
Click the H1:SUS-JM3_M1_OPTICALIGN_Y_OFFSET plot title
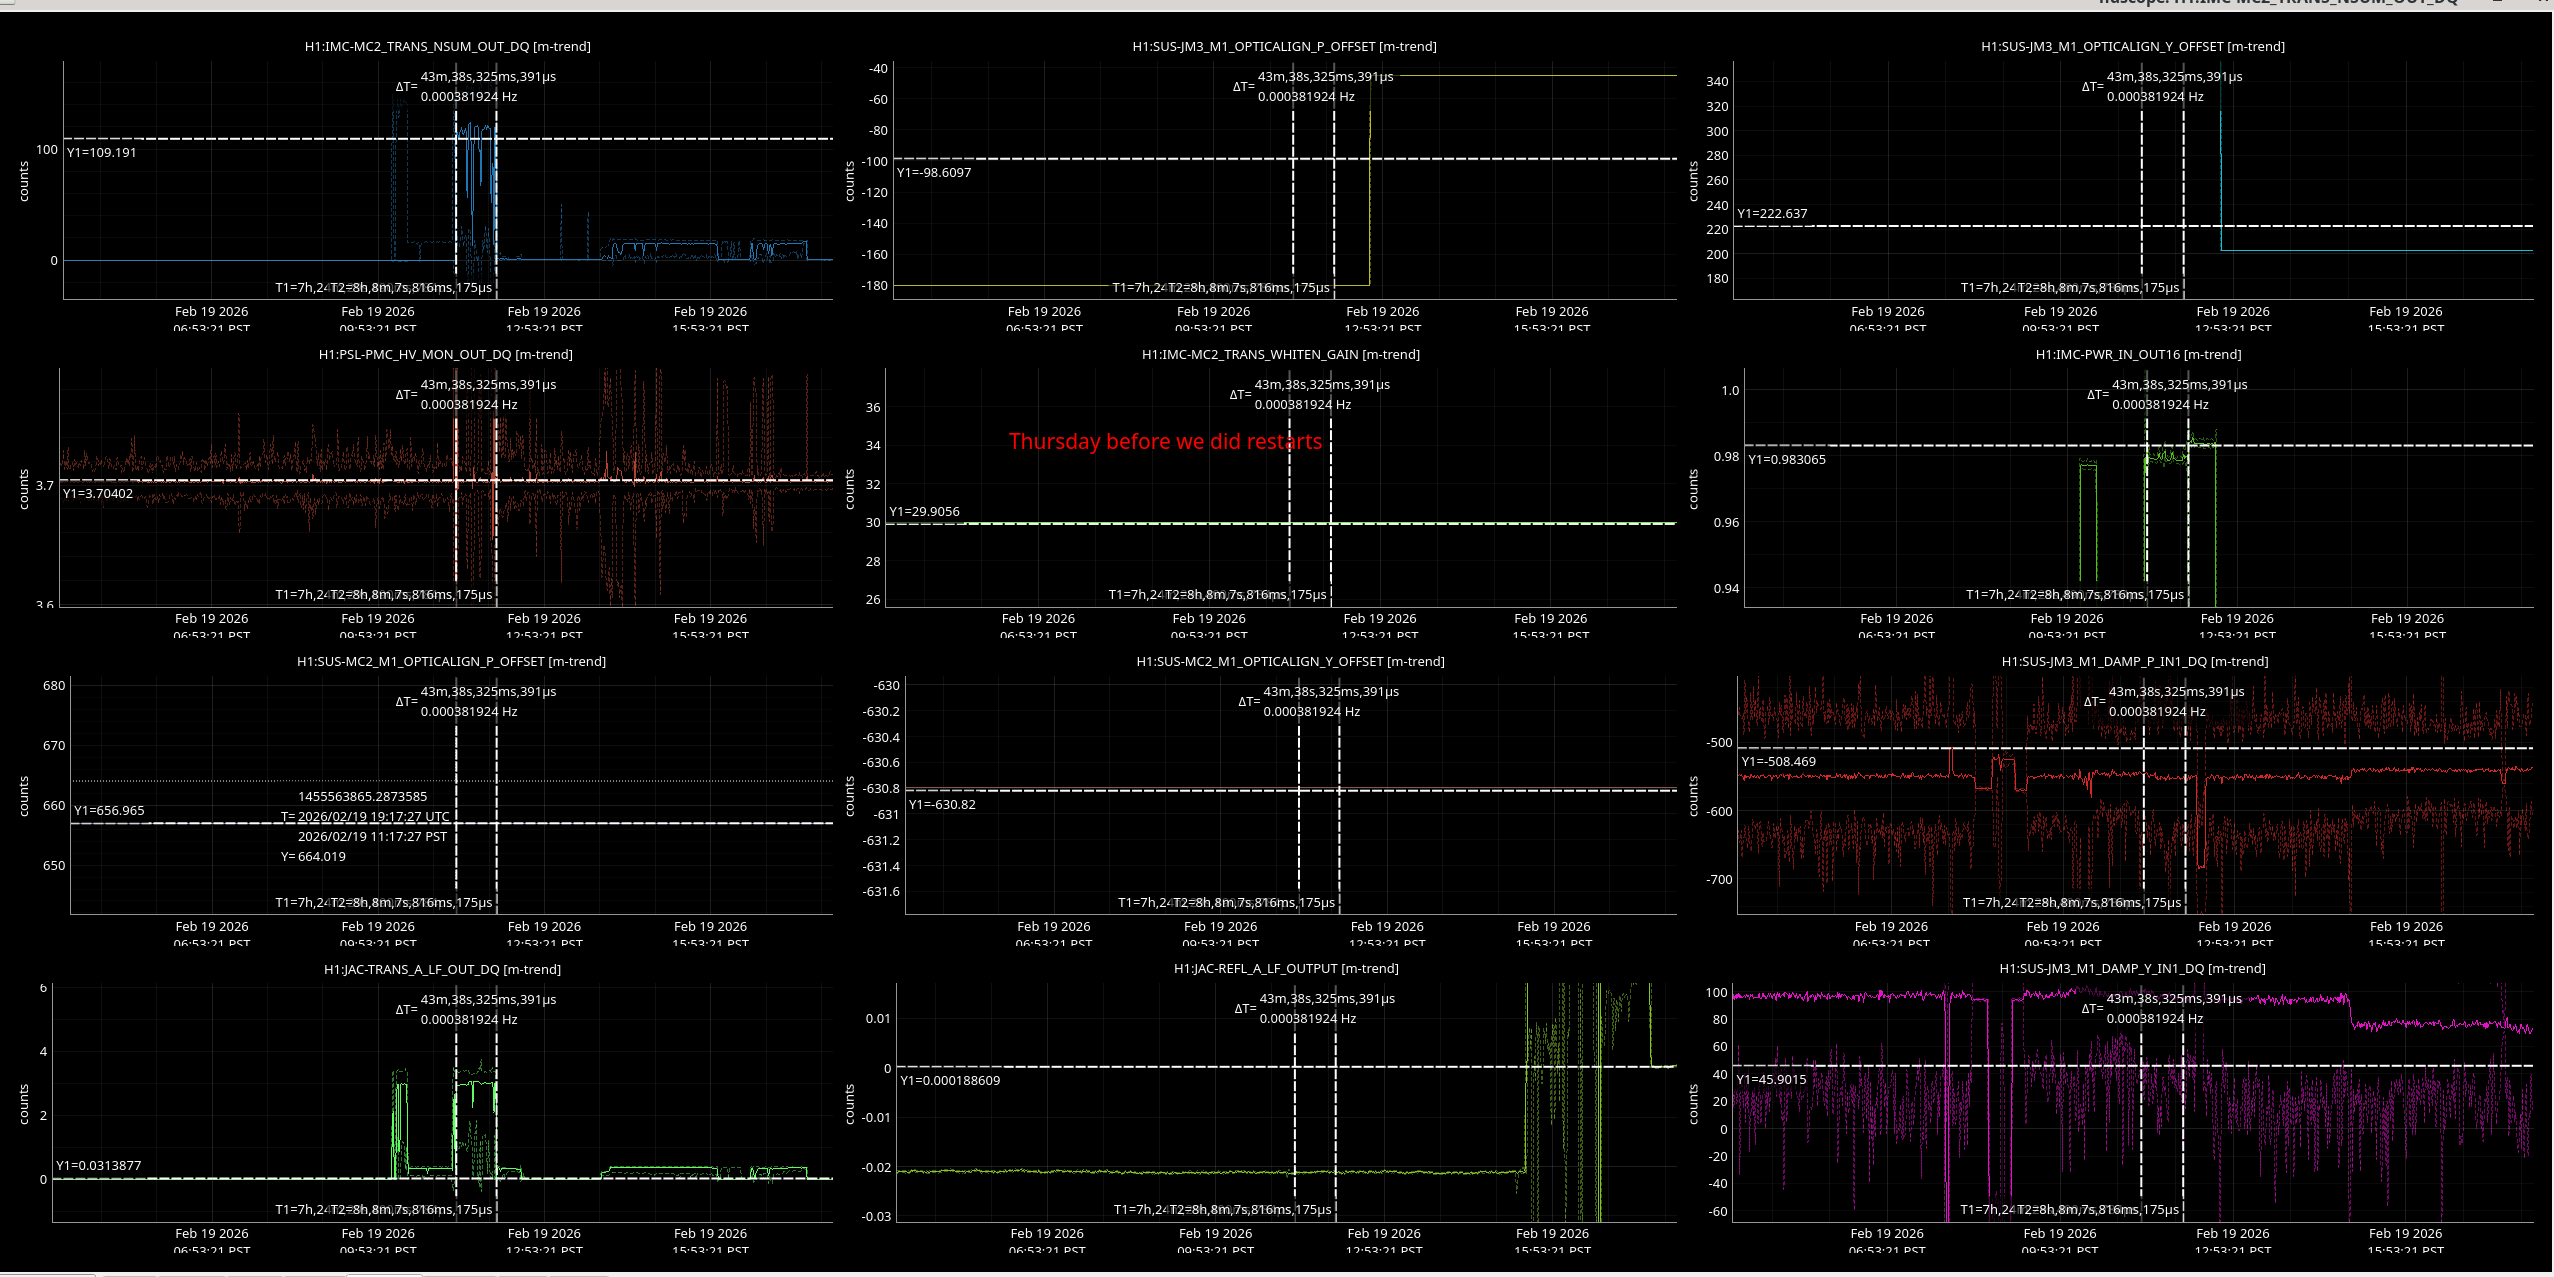[x=2132, y=47]
